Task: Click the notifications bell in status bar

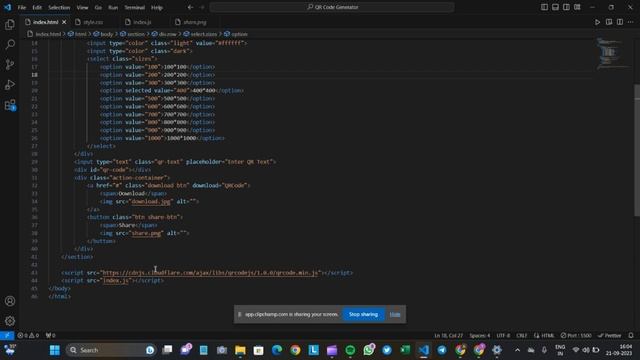Action: tap(631, 336)
